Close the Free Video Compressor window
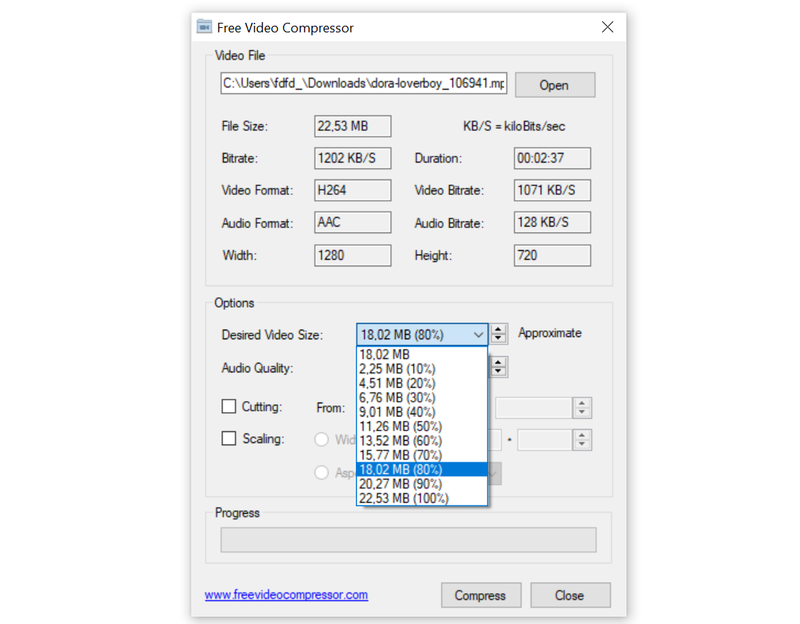 point(607,27)
